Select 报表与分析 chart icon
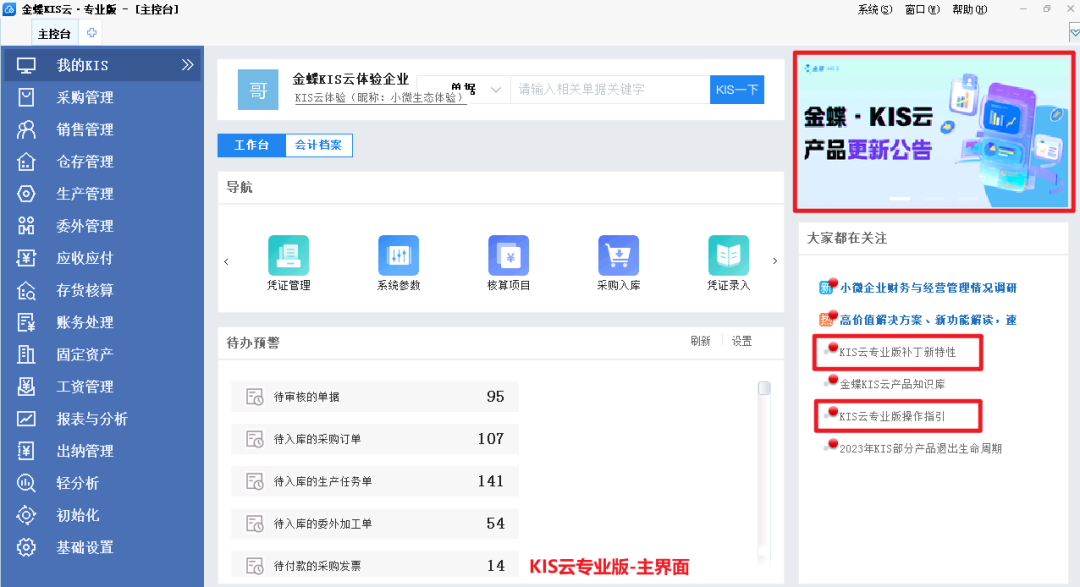This screenshot has height=587, width=1080. 26,419
